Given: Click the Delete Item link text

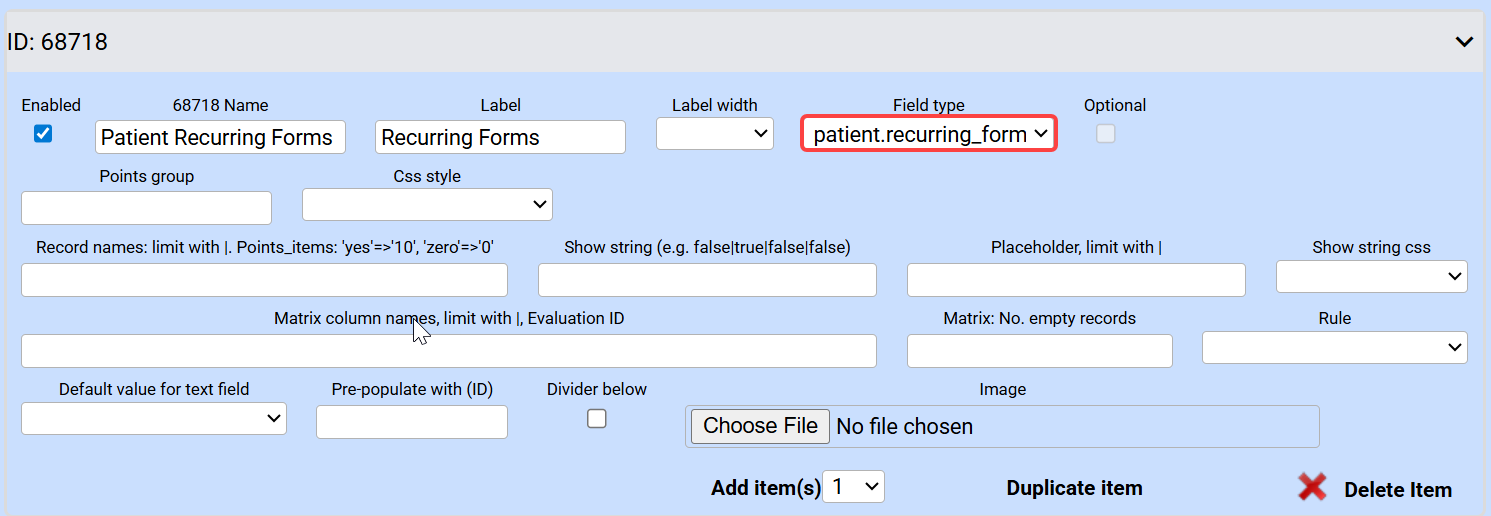Looking at the screenshot, I should coord(1397,490).
